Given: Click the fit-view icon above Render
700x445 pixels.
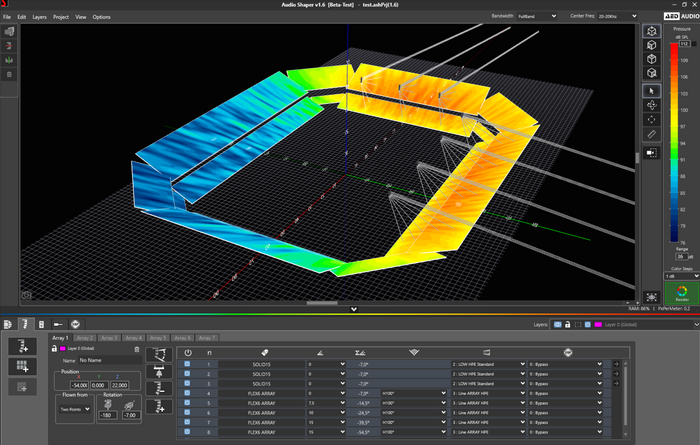Looking at the screenshot, I should pyautogui.click(x=652, y=297).
